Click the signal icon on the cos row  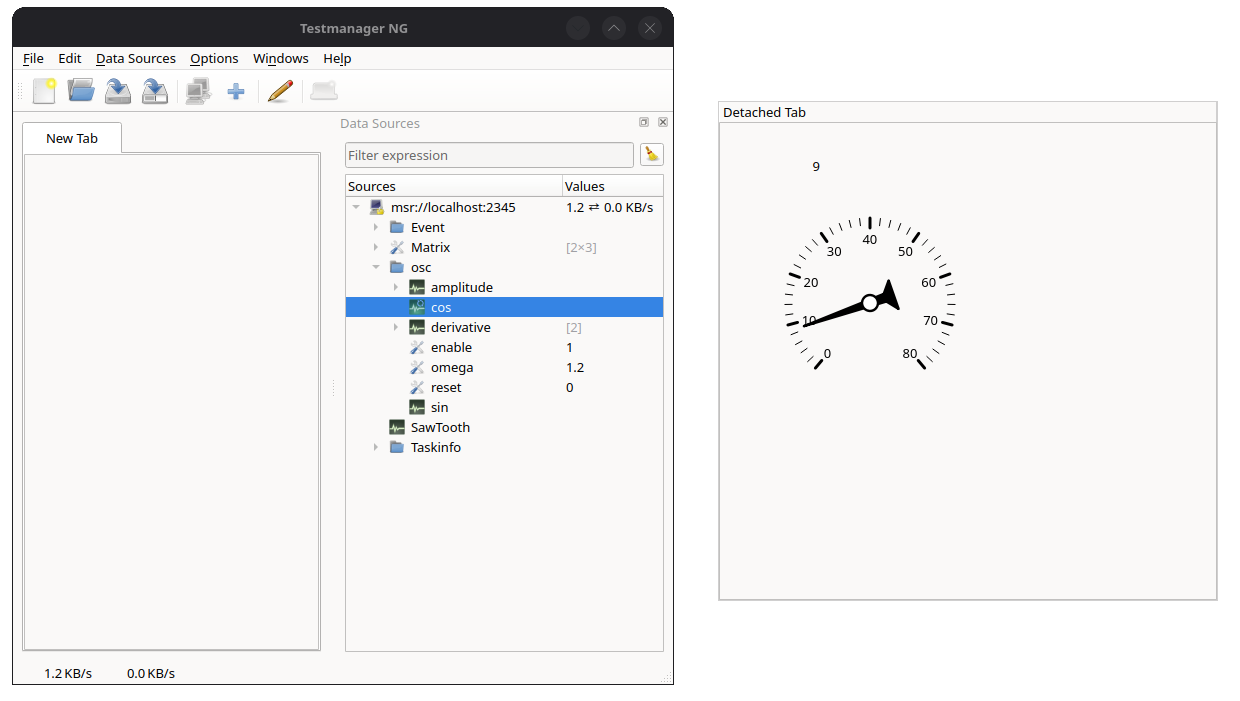417,307
